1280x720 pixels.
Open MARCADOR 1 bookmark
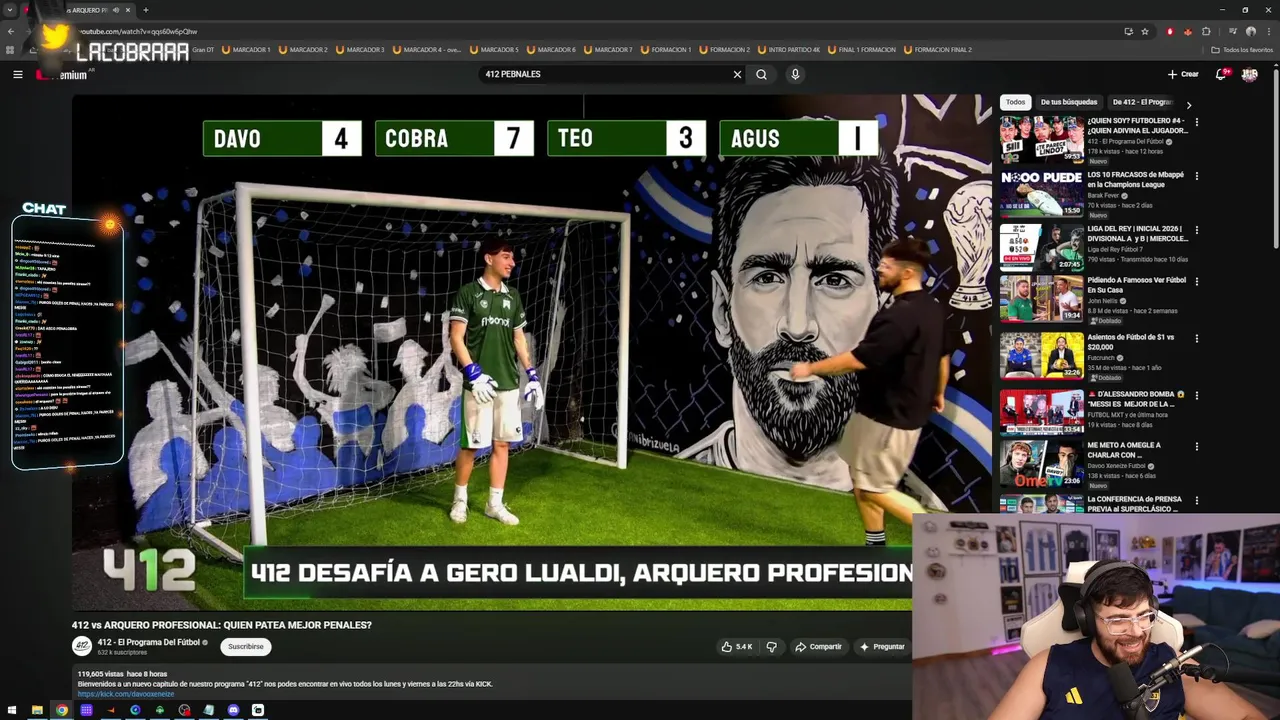pyautogui.click(x=246, y=50)
